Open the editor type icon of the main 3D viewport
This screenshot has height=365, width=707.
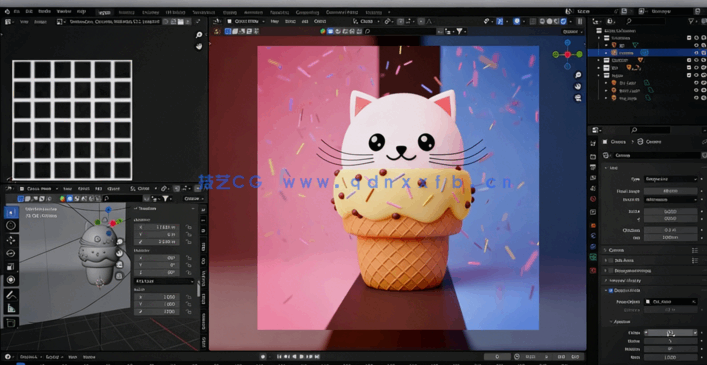pos(216,21)
